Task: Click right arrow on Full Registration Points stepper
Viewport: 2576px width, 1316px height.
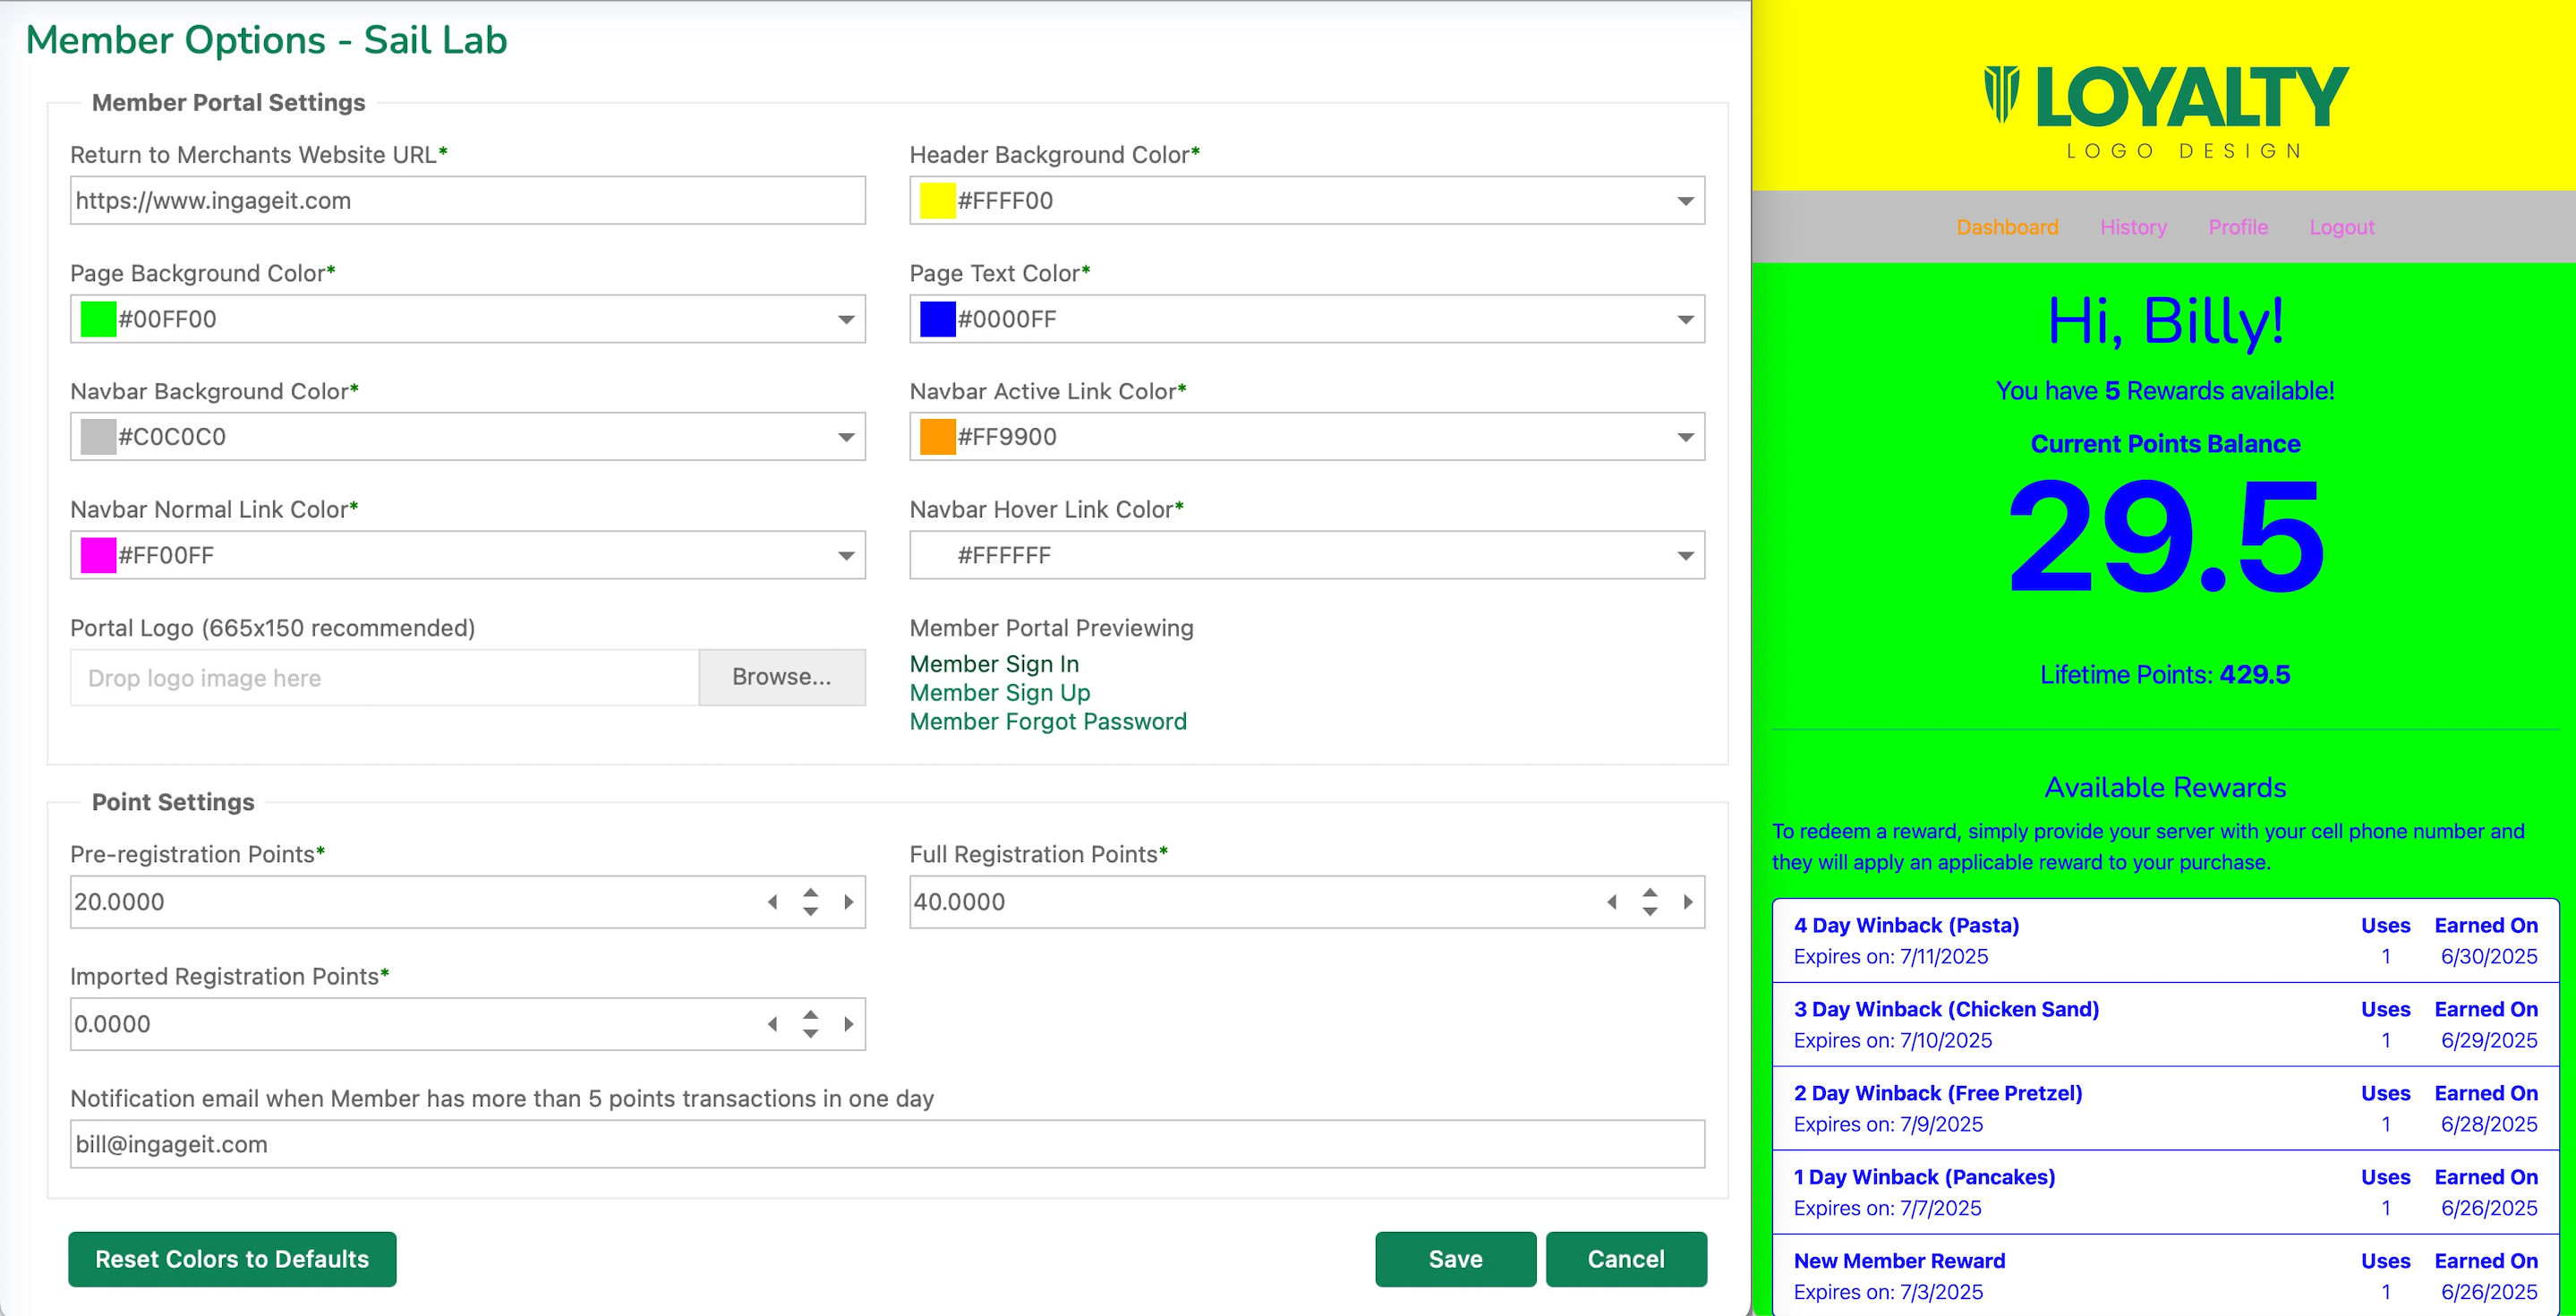Action: pos(1688,902)
